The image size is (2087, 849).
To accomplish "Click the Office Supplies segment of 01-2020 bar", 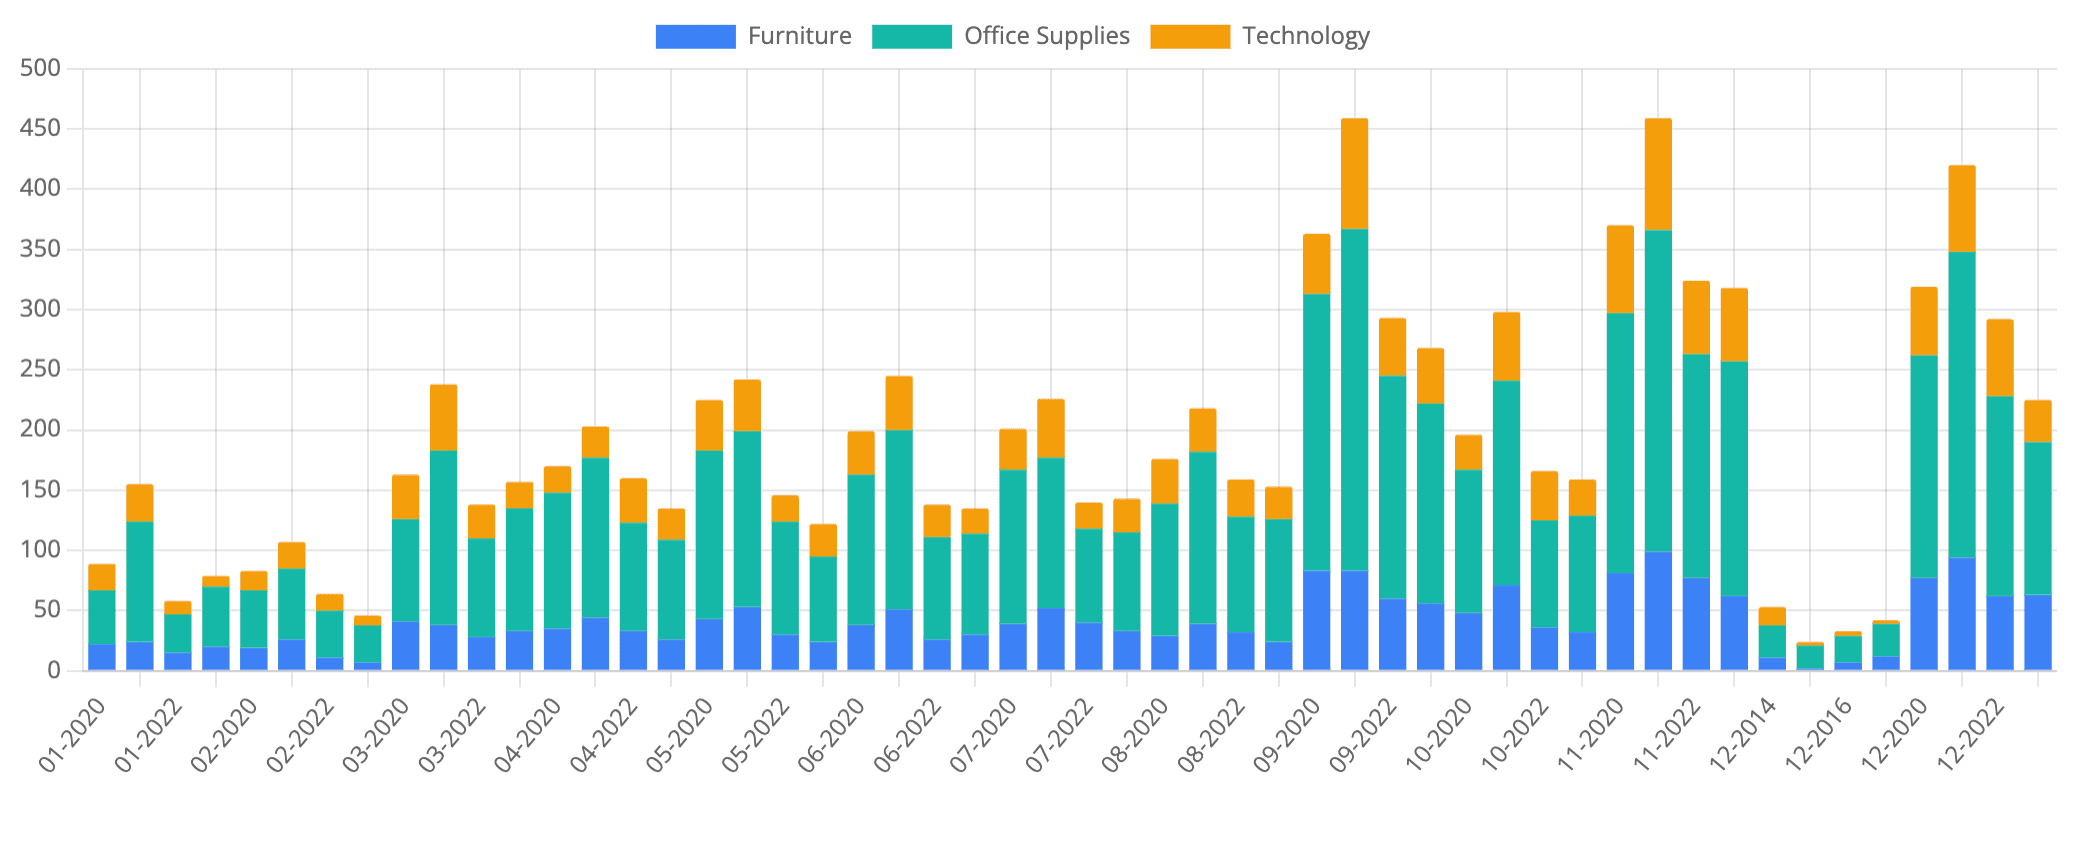I will (102, 617).
